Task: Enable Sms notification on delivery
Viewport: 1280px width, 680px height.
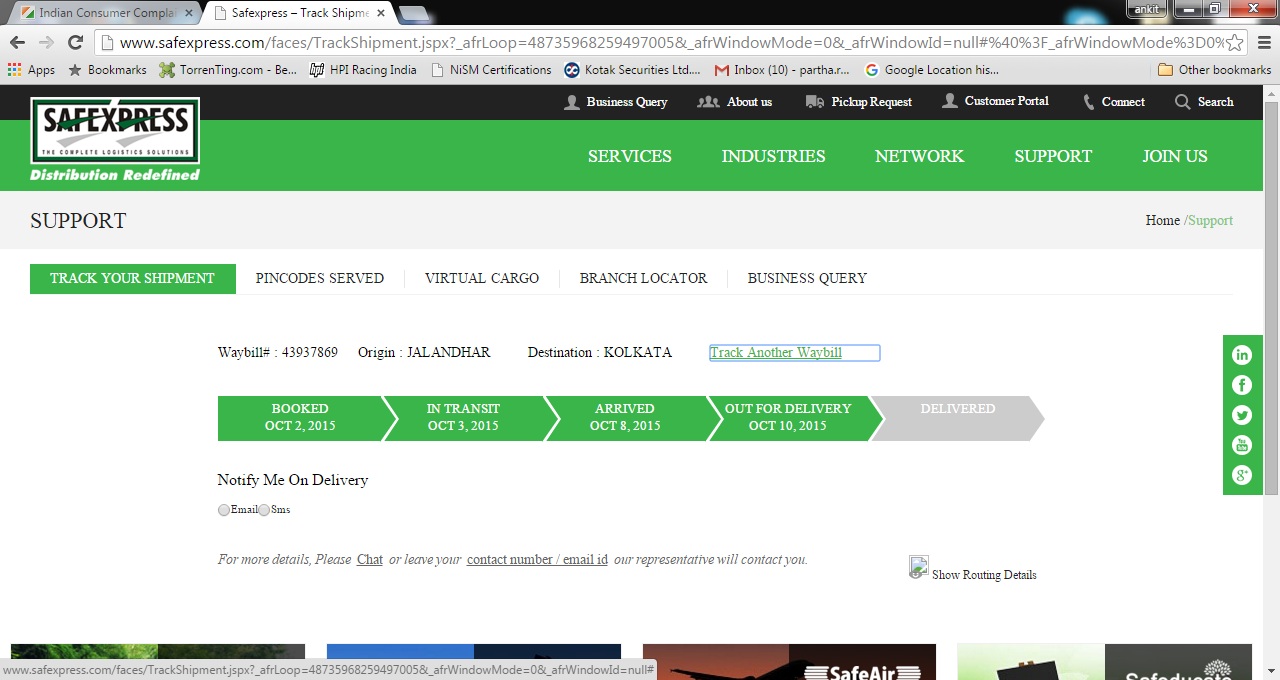Action: pos(264,510)
